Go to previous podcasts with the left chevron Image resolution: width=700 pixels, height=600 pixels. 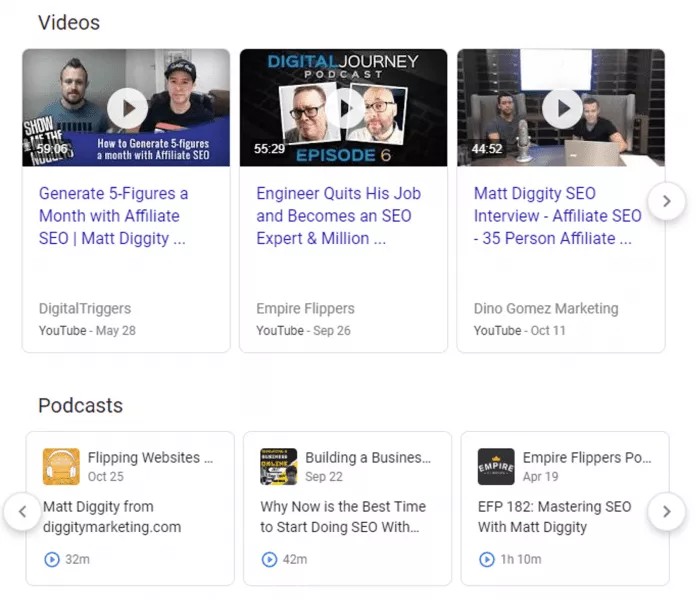pyautogui.click(x=23, y=512)
